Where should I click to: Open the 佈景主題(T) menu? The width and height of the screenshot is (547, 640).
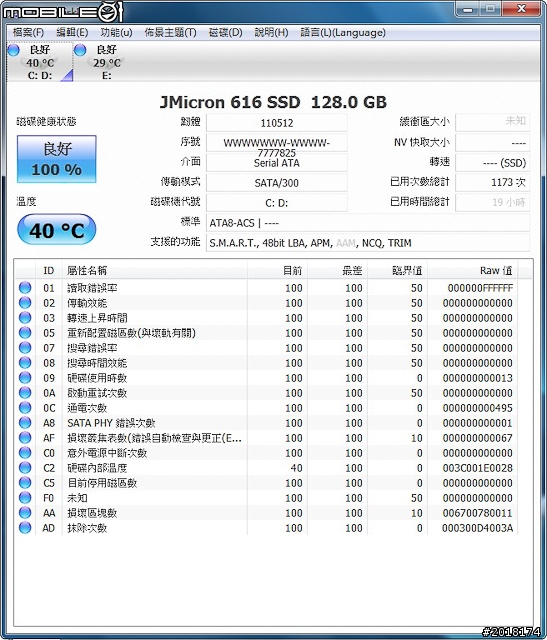[x=171, y=32]
